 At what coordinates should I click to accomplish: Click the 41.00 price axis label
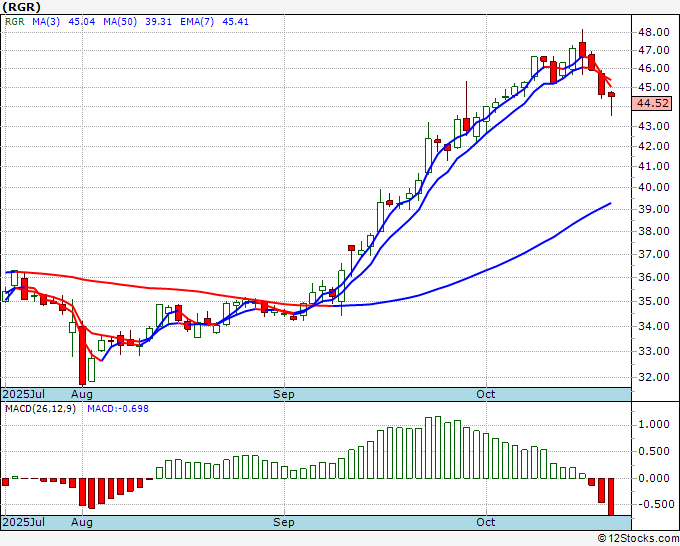(x=654, y=167)
